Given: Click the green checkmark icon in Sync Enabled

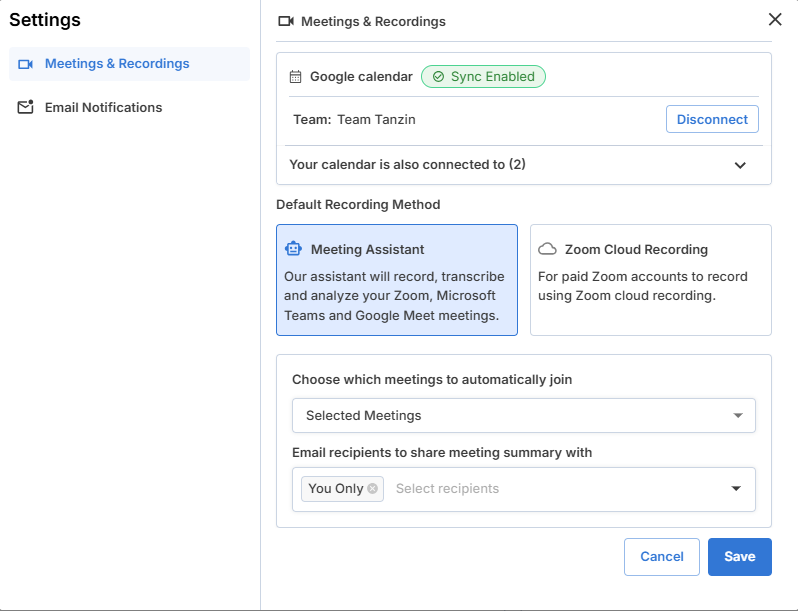Looking at the screenshot, I should pyautogui.click(x=438, y=77).
